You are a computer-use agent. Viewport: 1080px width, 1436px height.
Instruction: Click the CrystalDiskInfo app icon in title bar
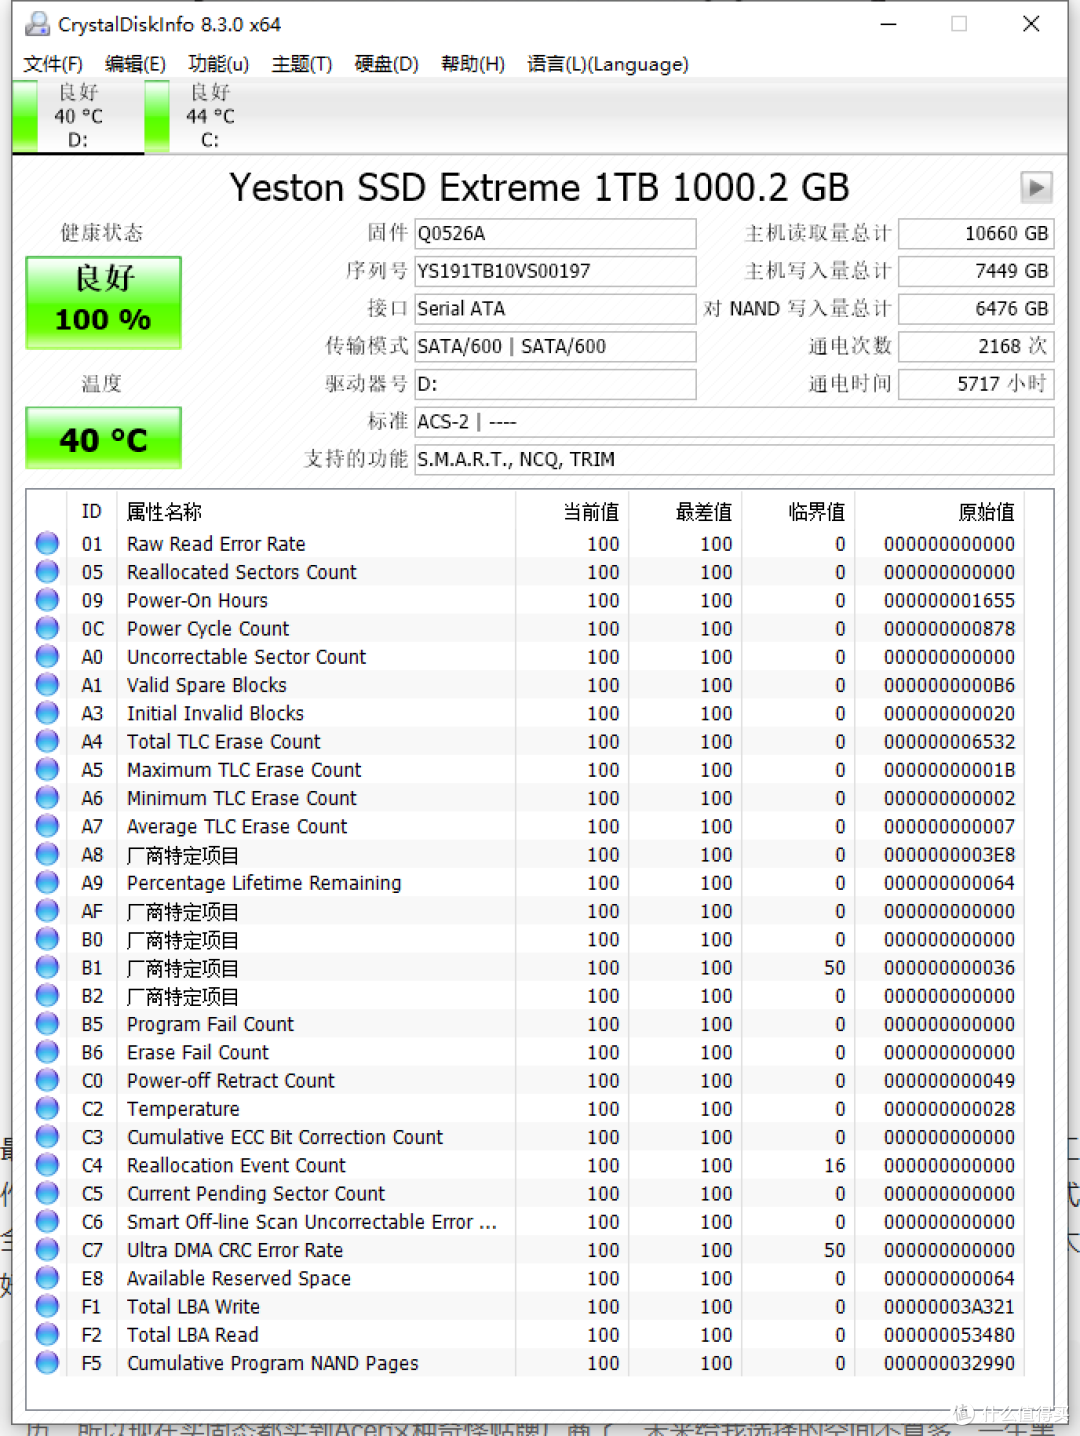[37, 24]
